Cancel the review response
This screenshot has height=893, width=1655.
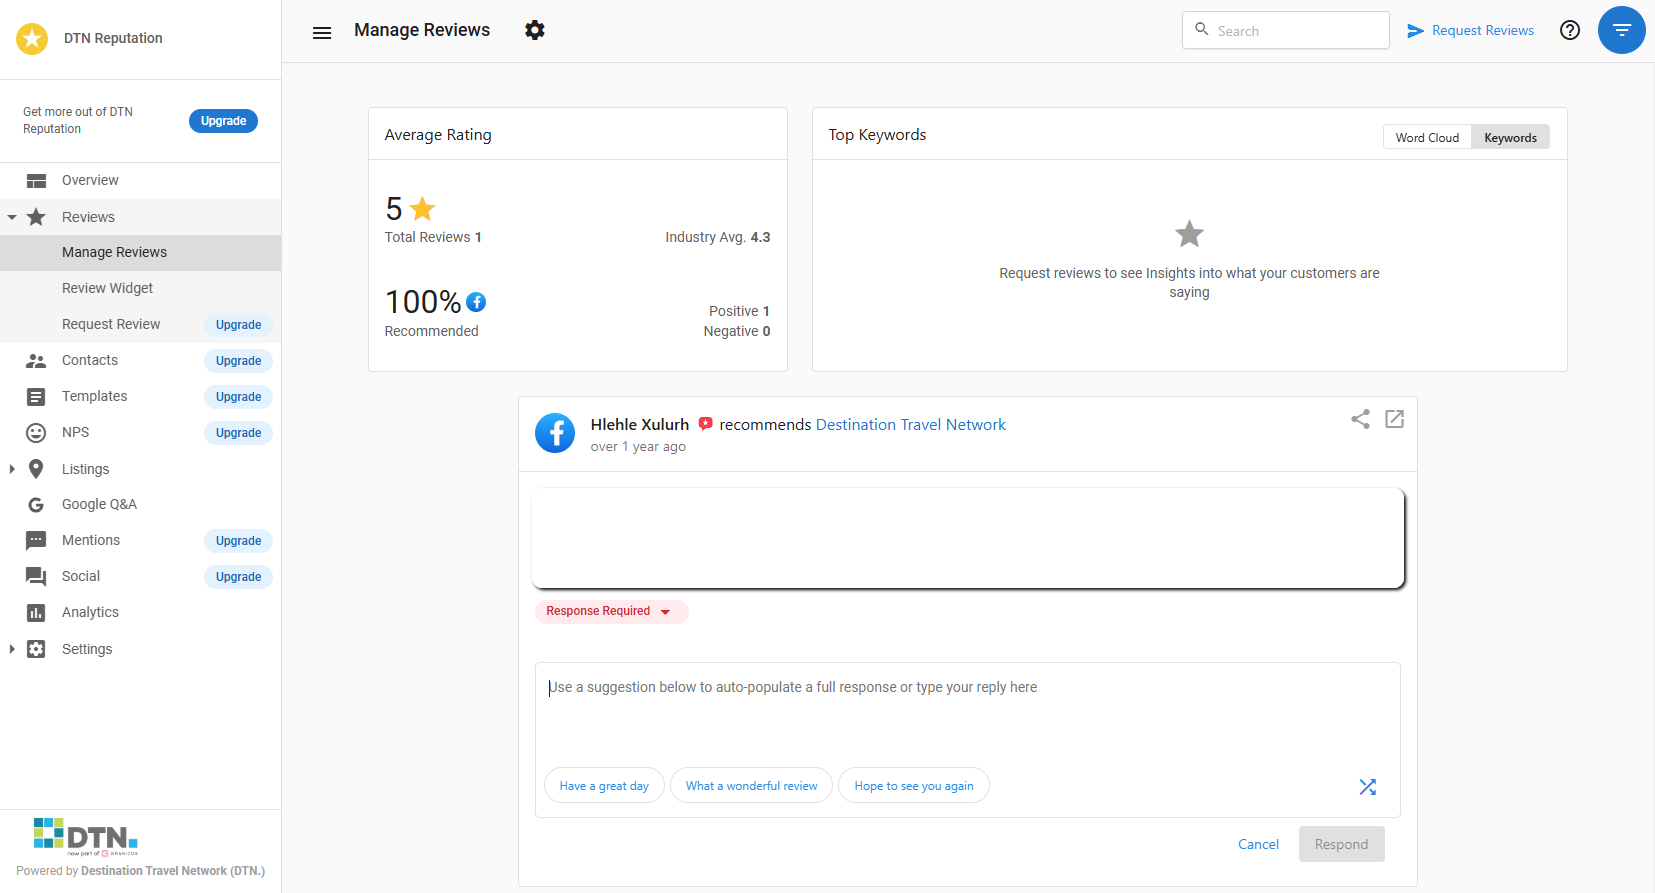pyautogui.click(x=1258, y=845)
